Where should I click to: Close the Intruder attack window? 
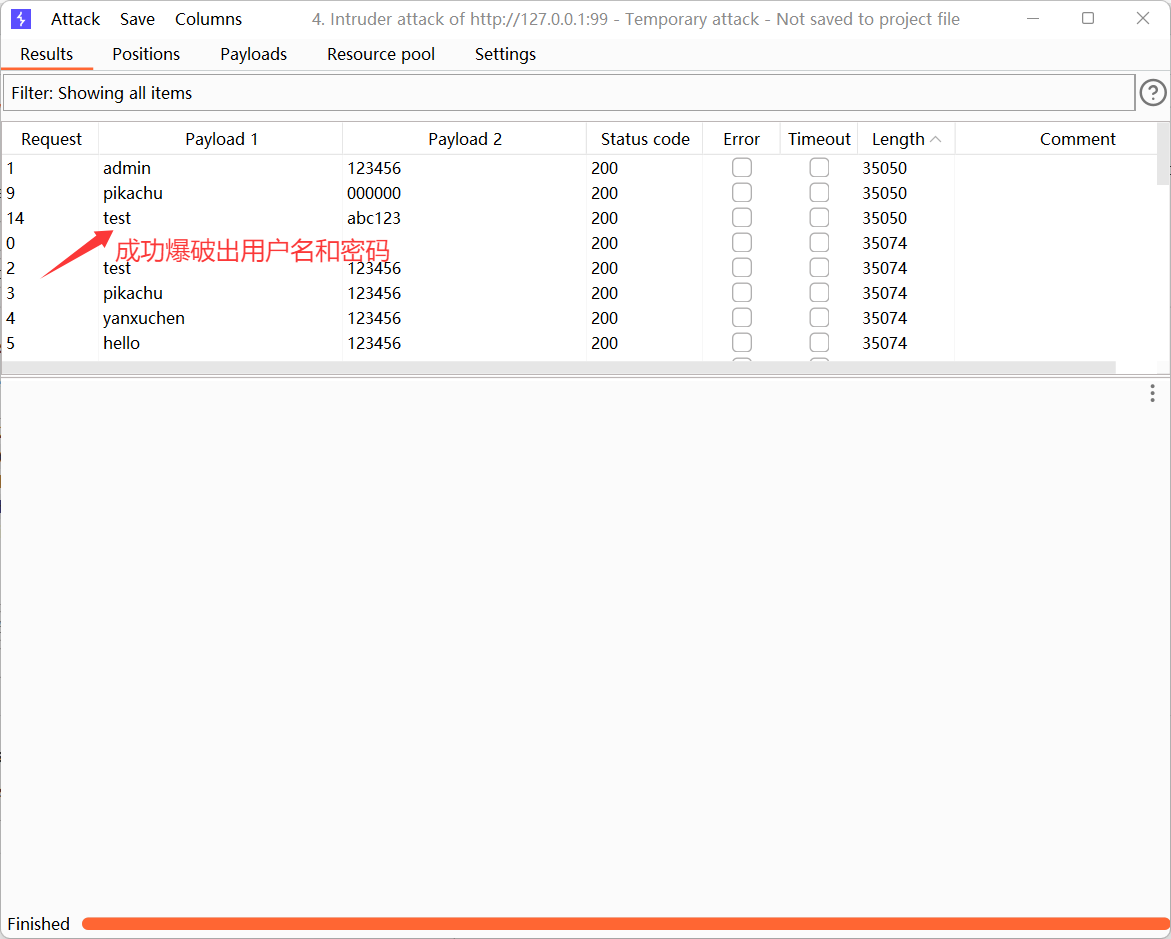pos(1143,19)
